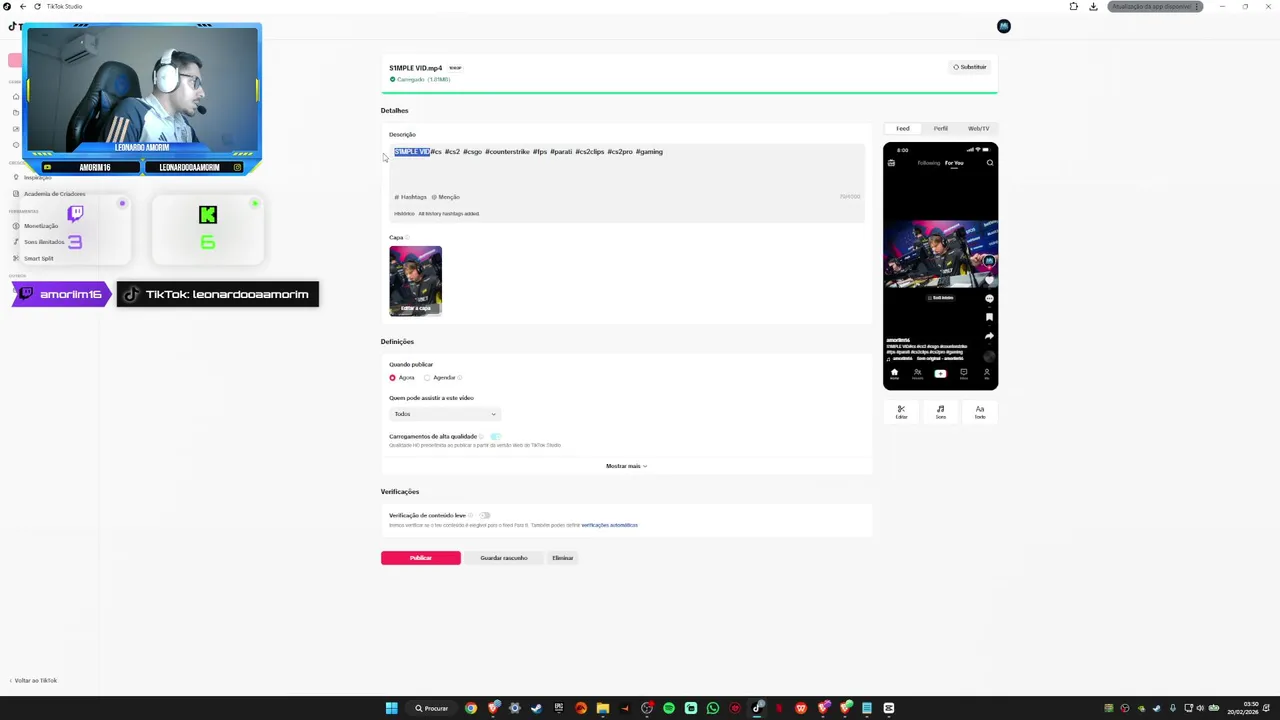This screenshot has height=720, width=1280.
Task: Click the S1MPLE VID.mp4 file name
Action: [415, 68]
